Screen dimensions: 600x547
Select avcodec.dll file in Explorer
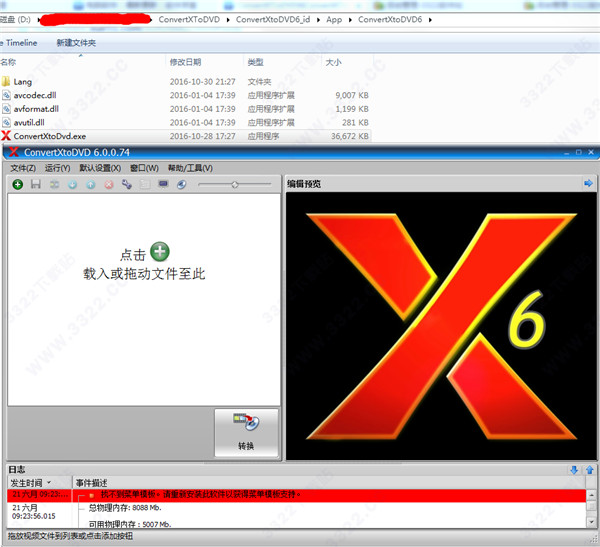coord(35,95)
